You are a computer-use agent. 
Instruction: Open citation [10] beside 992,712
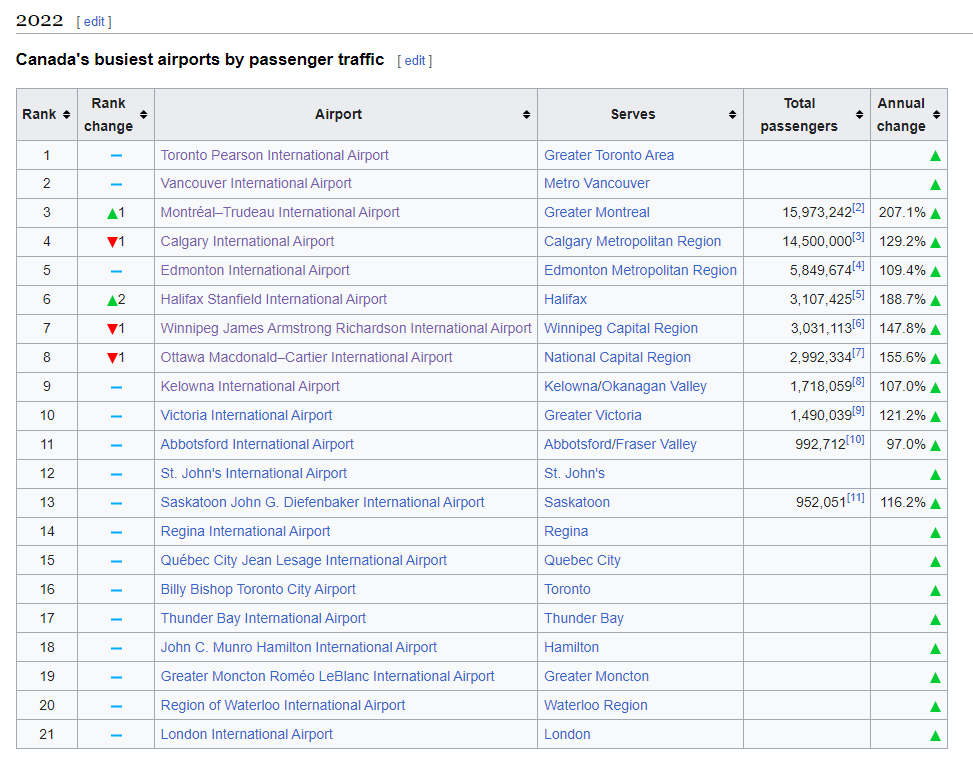coord(855,440)
